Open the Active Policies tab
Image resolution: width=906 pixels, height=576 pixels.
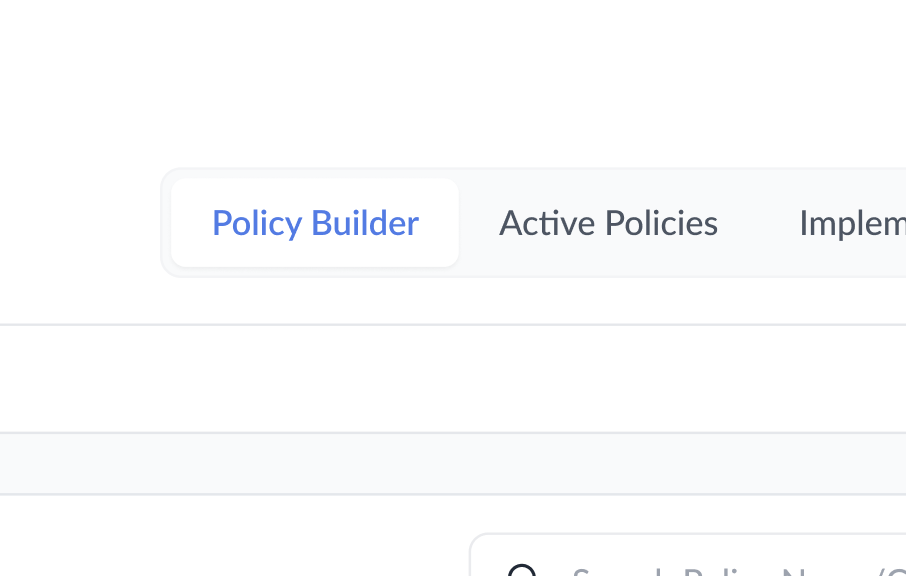pyautogui.click(x=608, y=223)
